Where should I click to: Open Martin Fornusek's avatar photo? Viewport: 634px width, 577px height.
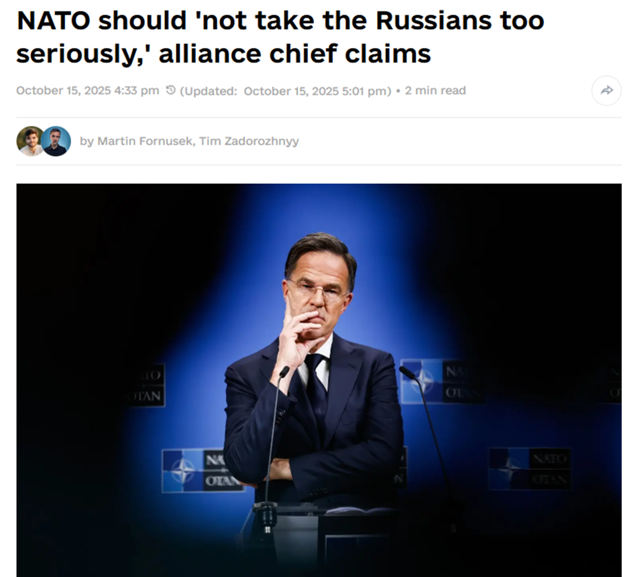click(x=29, y=141)
